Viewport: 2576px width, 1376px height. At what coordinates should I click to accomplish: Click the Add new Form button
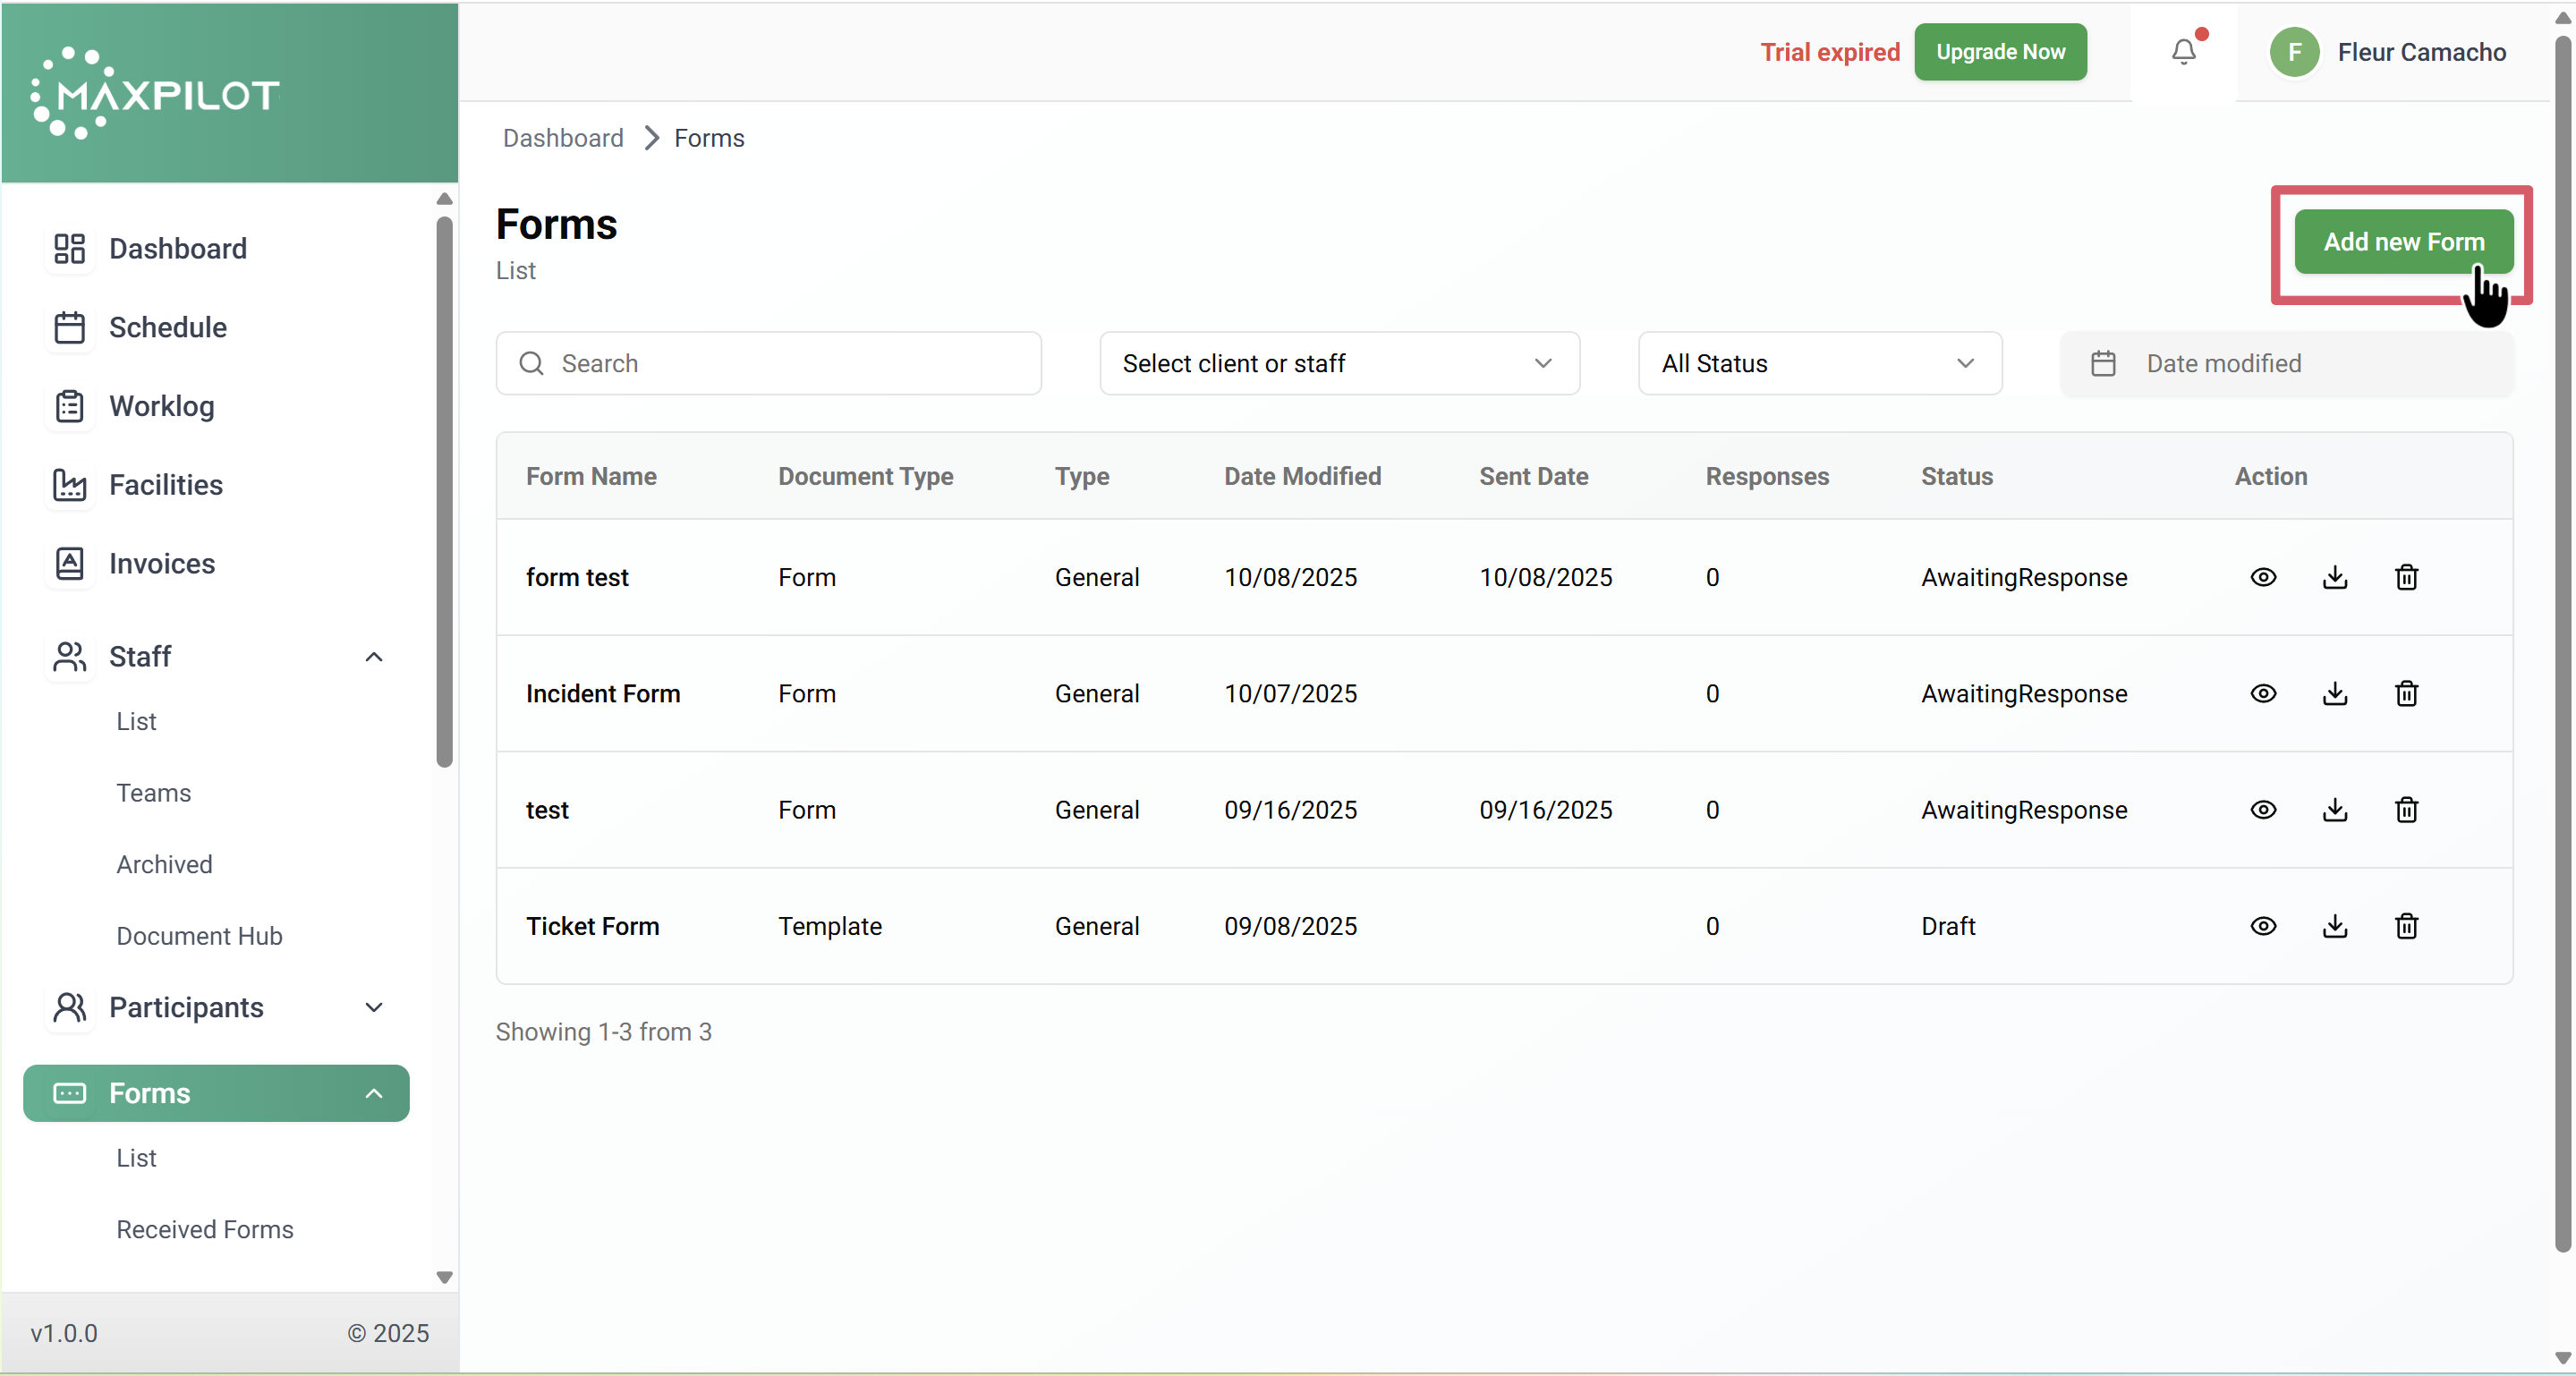(2402, 242)
